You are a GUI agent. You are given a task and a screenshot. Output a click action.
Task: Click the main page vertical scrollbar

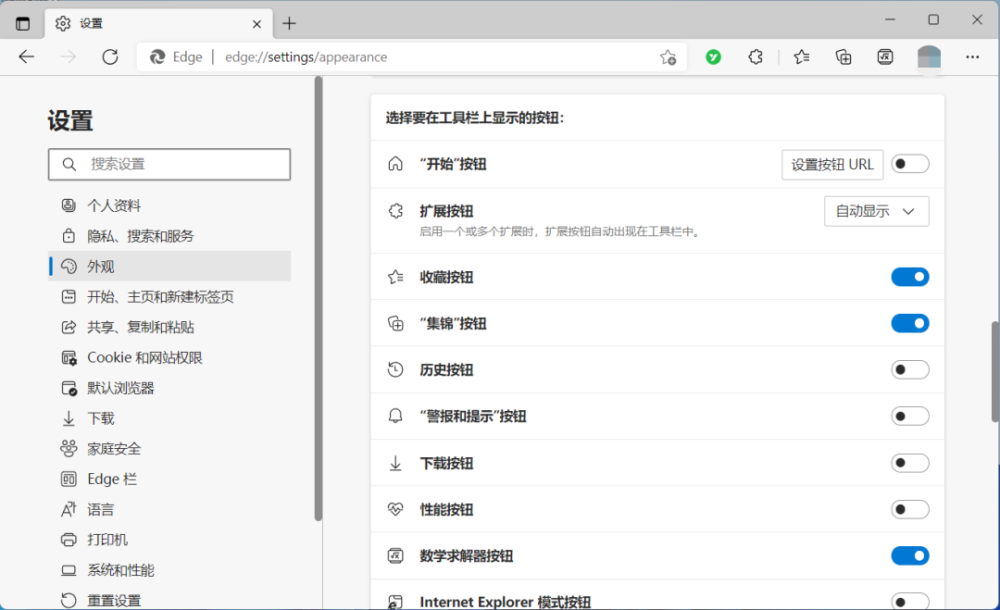coord(995,371)
